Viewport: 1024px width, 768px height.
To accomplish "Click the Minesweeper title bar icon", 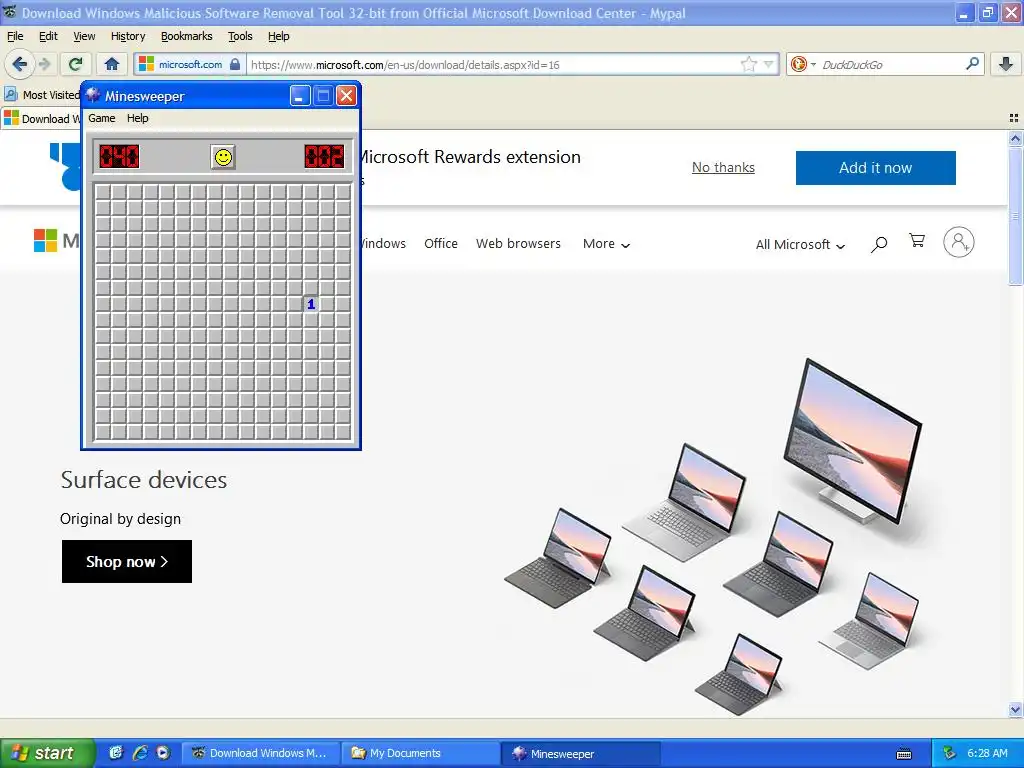I will (x=93, y=95).
